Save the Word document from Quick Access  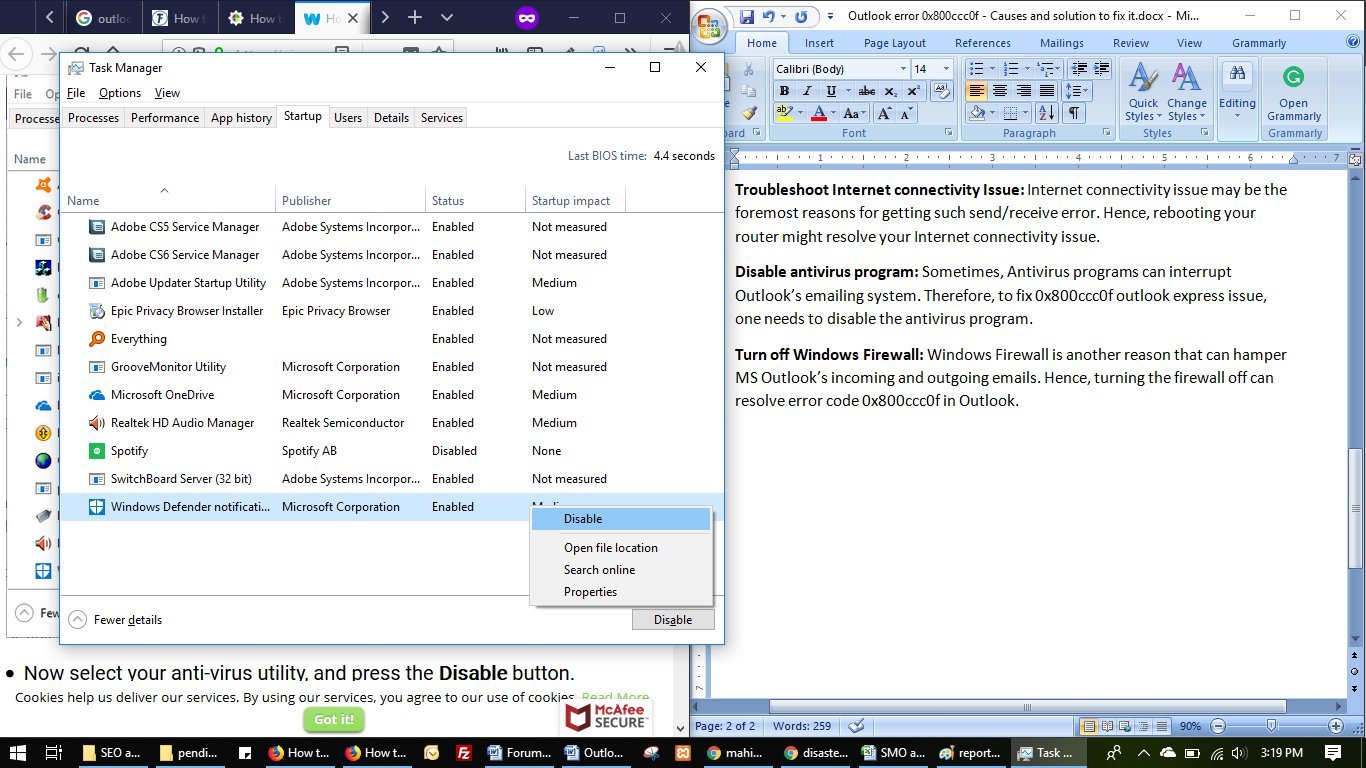coord(746,16)
